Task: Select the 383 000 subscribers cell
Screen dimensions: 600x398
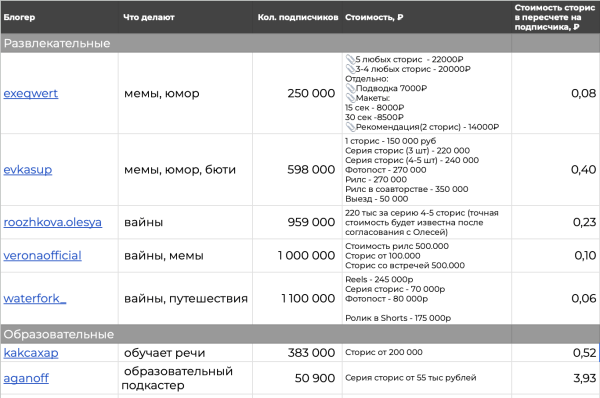Action: [297, 352]
